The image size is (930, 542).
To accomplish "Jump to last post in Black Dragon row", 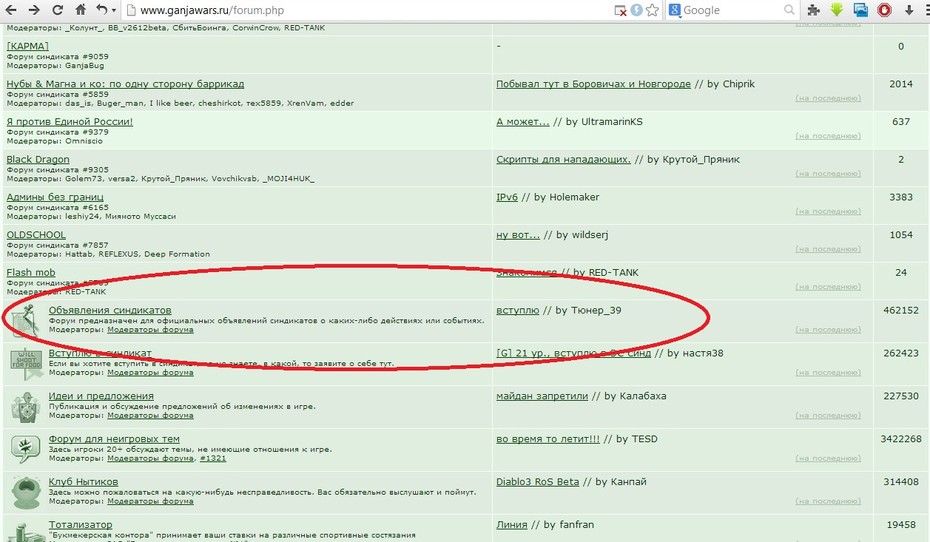I will pos(828,174).
